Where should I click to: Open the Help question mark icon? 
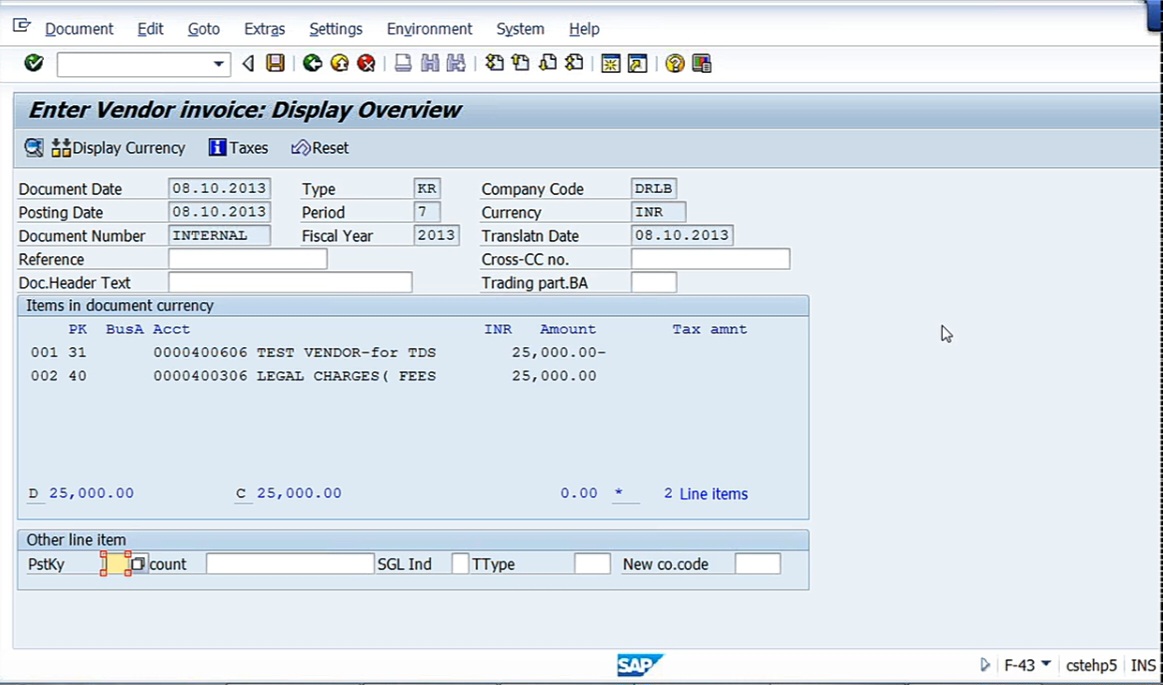[x=674, y=63]
